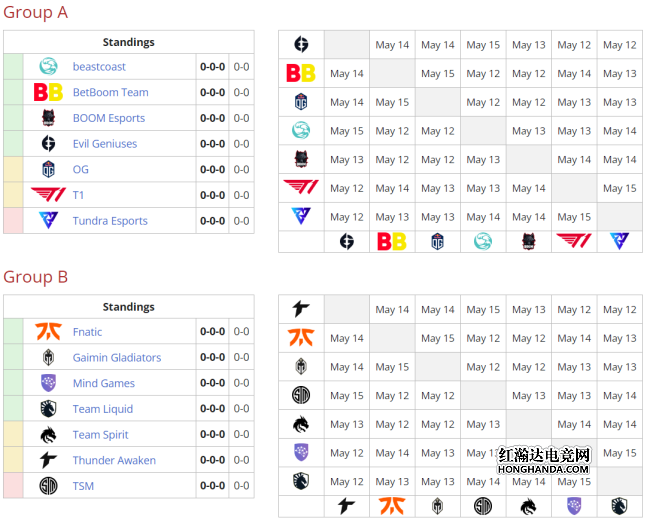Select the BetBoom row logo in Group A crosstable
Viewport: 650px width, 527px height.
point(301,73)
